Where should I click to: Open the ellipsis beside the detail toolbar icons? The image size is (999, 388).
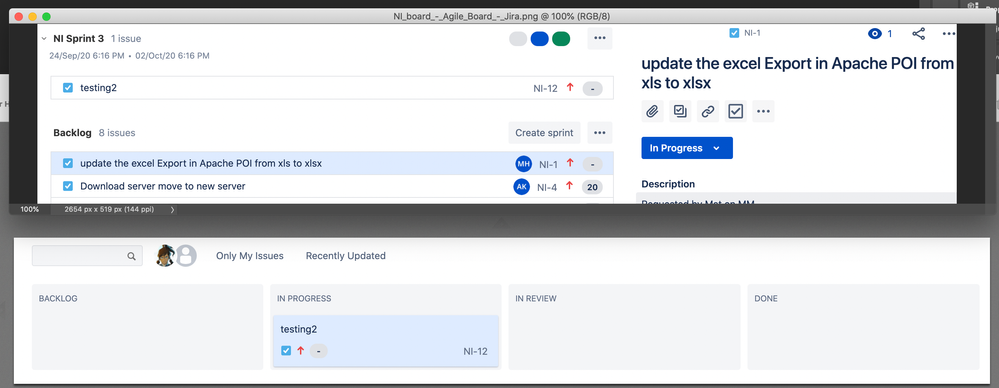click(x=763, y=111)
